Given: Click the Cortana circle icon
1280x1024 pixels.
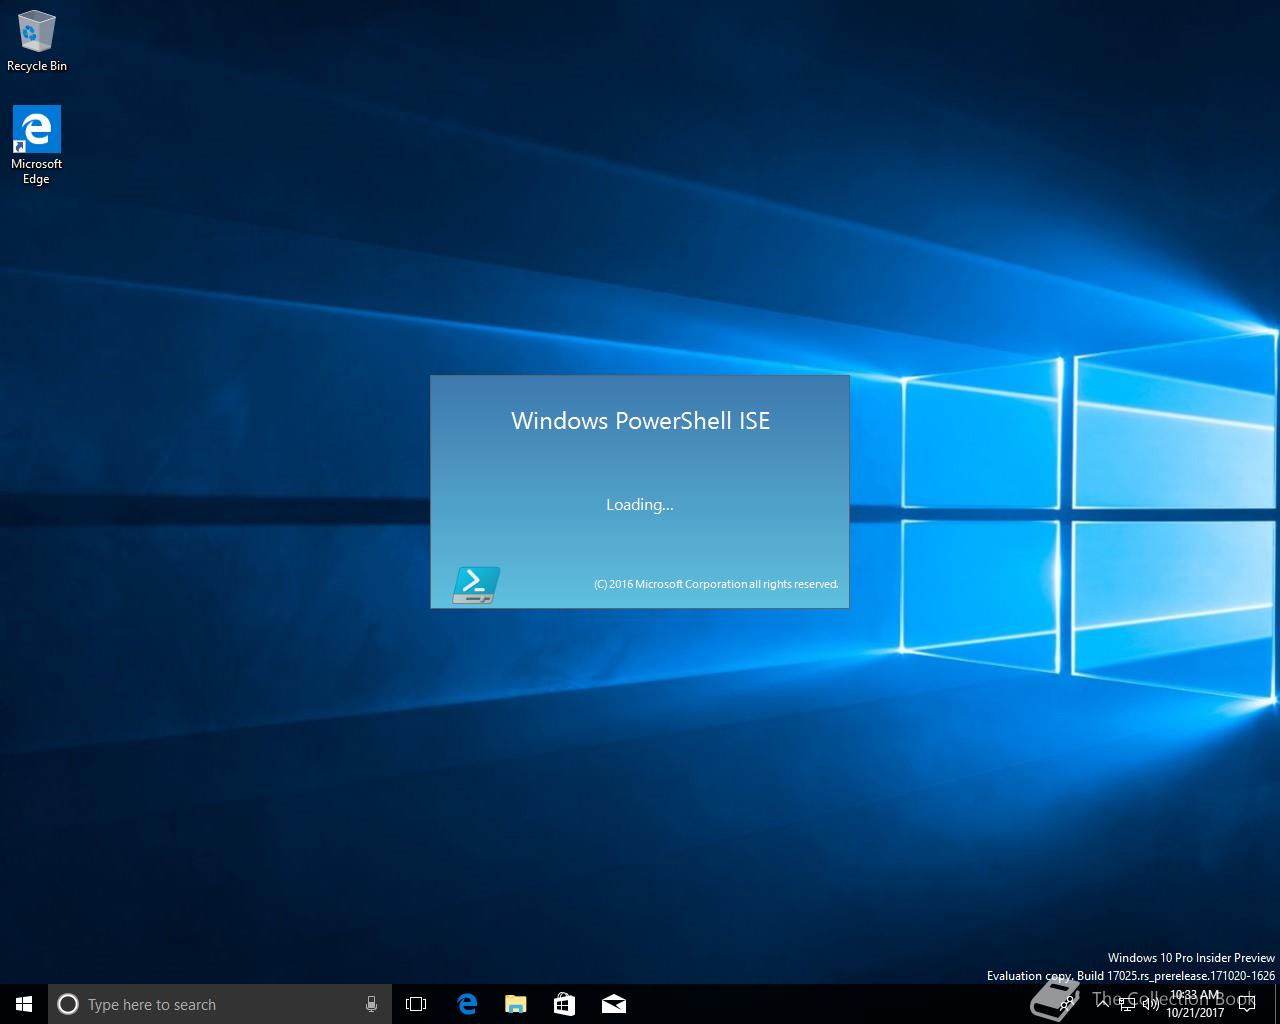Looking at the screenshot, I should coord(68,1004).
